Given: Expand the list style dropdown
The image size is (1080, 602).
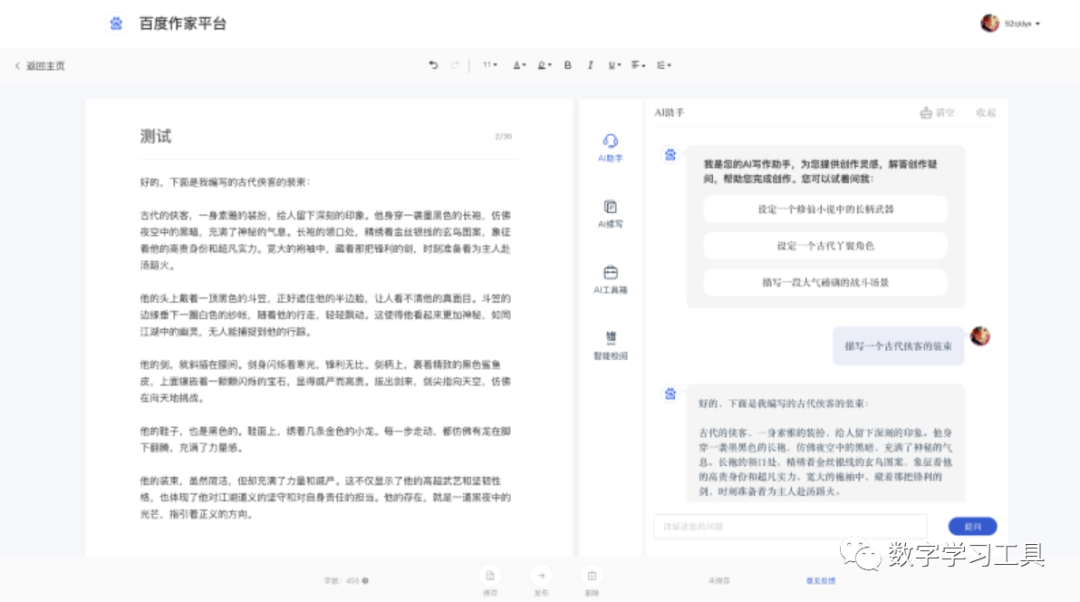Looking at the screenshot, I should tap(663, 65).
